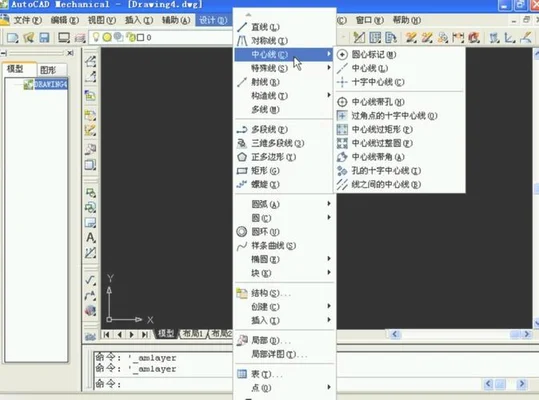This screenshot has height=400, width=539.
Task: Jump to last layout tab arrow
Action: [x=145, y=334]
